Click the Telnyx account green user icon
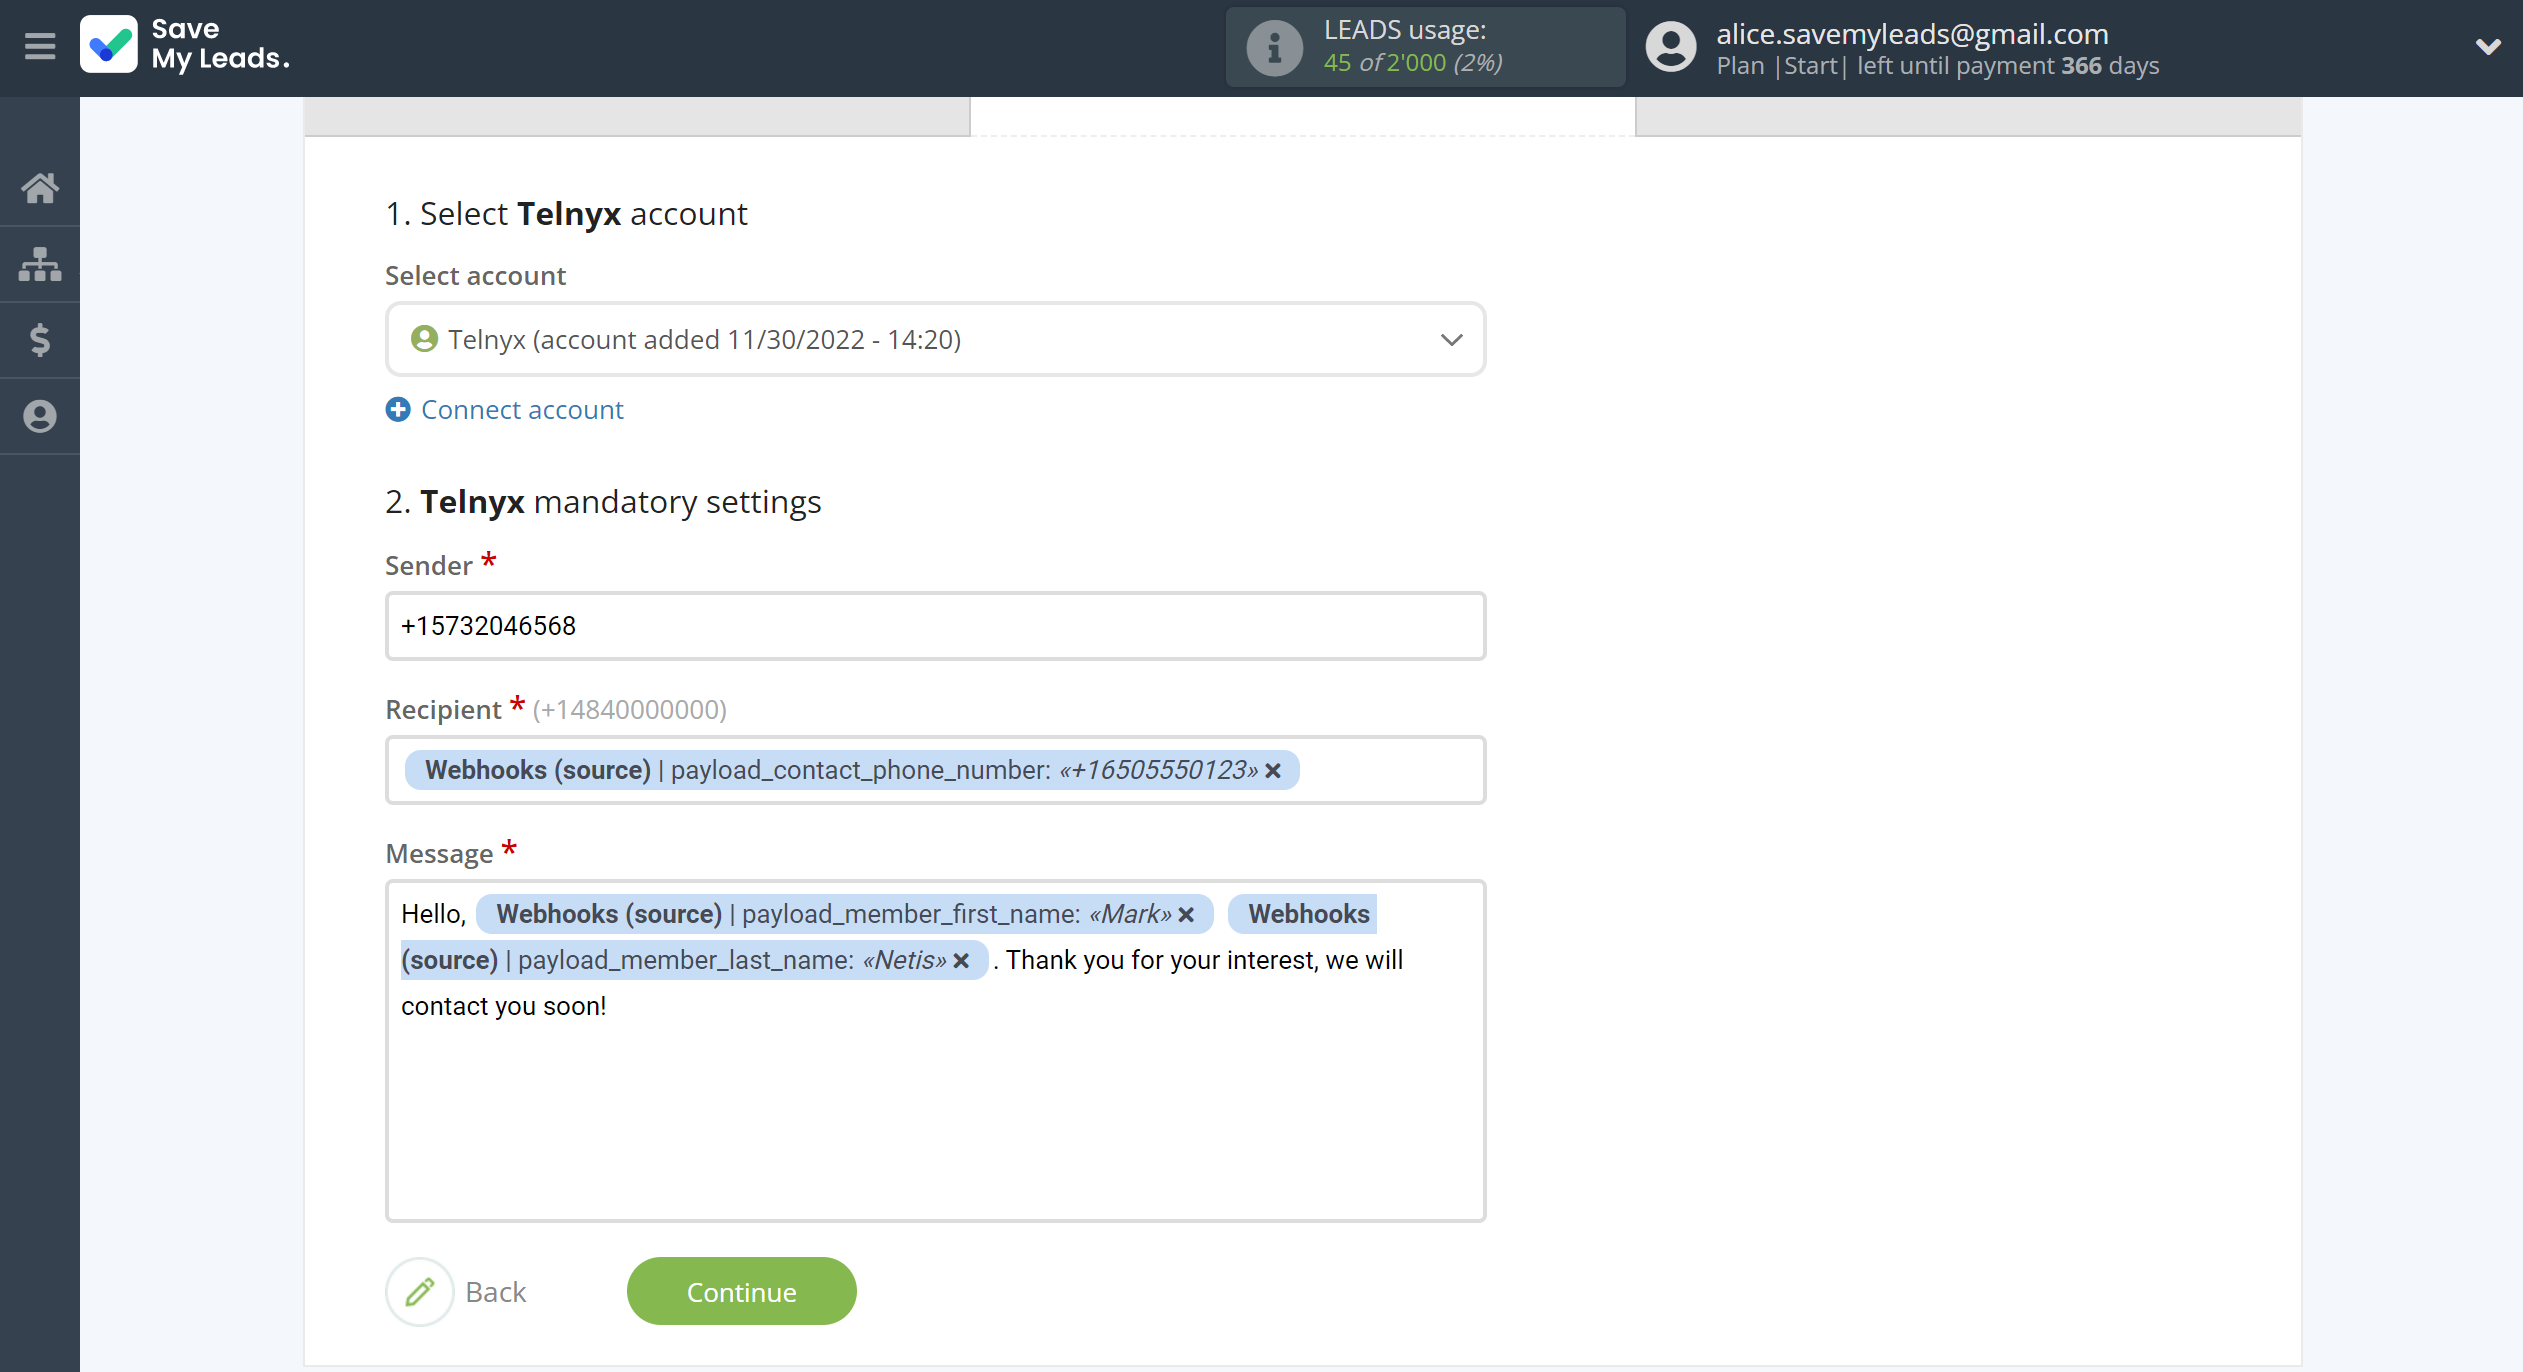The width and height of the screenshot is (2523, 1372). [424, 339]
